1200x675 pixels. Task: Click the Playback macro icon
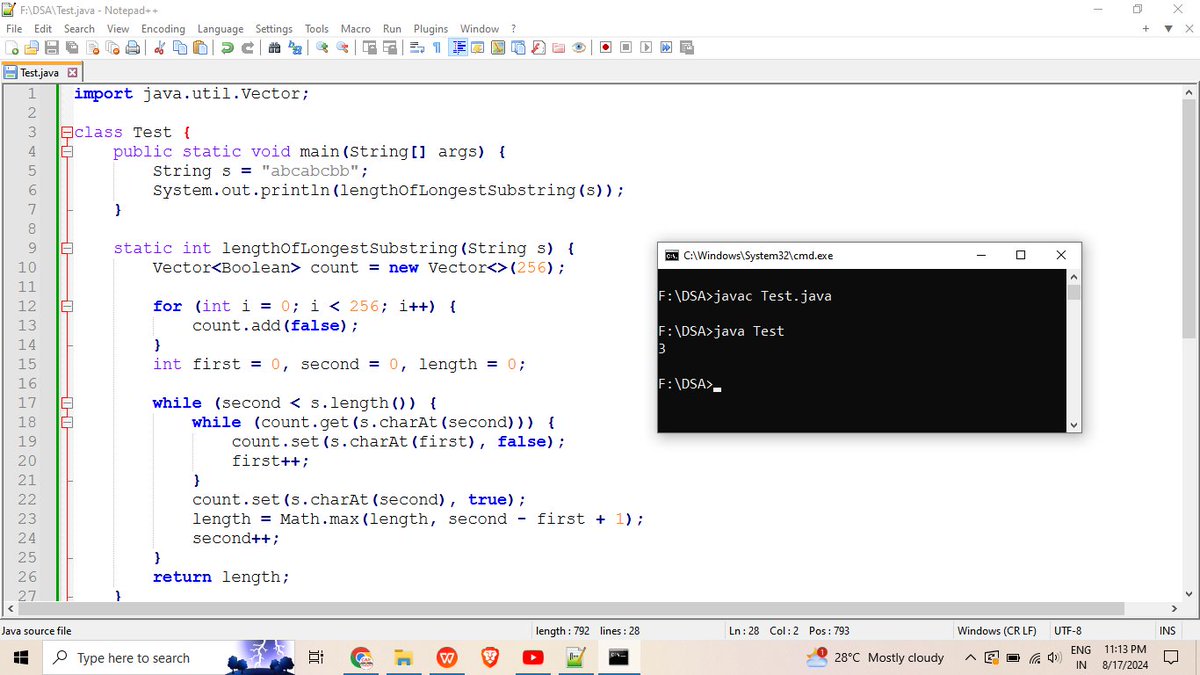pos(646,48)
